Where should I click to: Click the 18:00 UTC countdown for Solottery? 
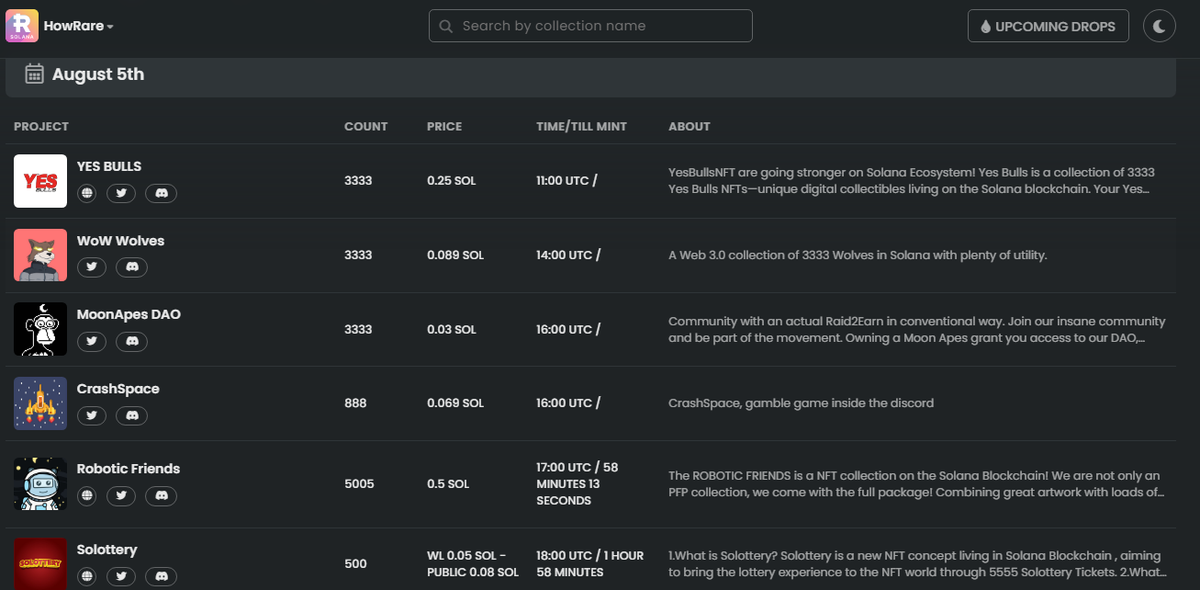point(590,564)
